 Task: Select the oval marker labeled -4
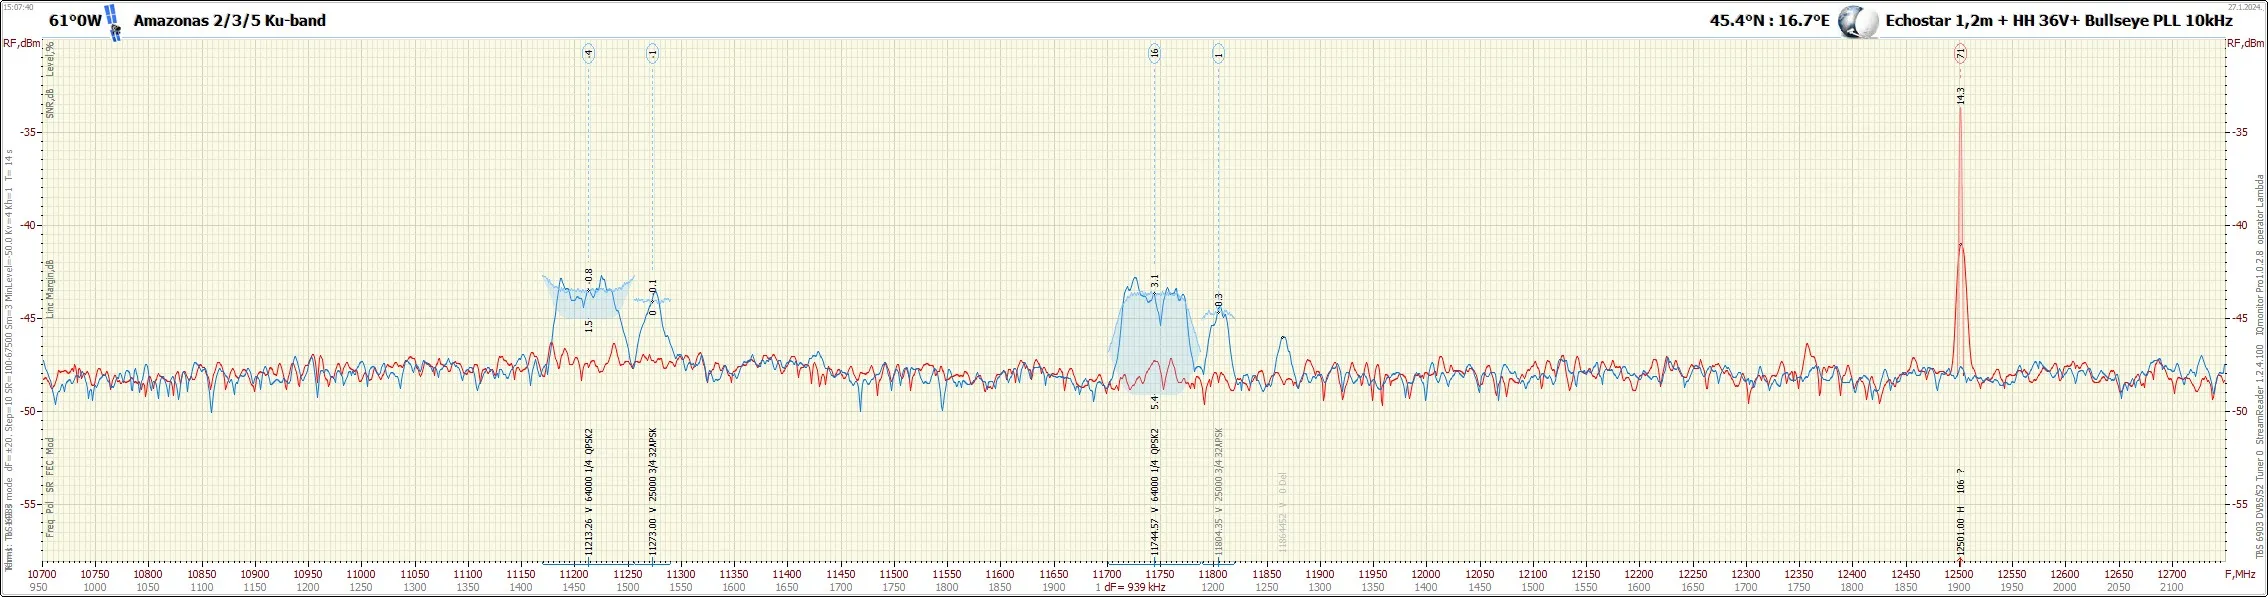click(x=588, y=53)
